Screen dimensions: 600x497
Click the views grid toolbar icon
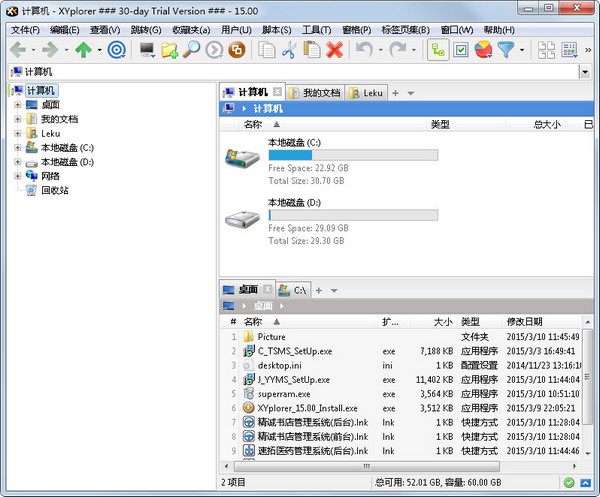coord(569,50)
